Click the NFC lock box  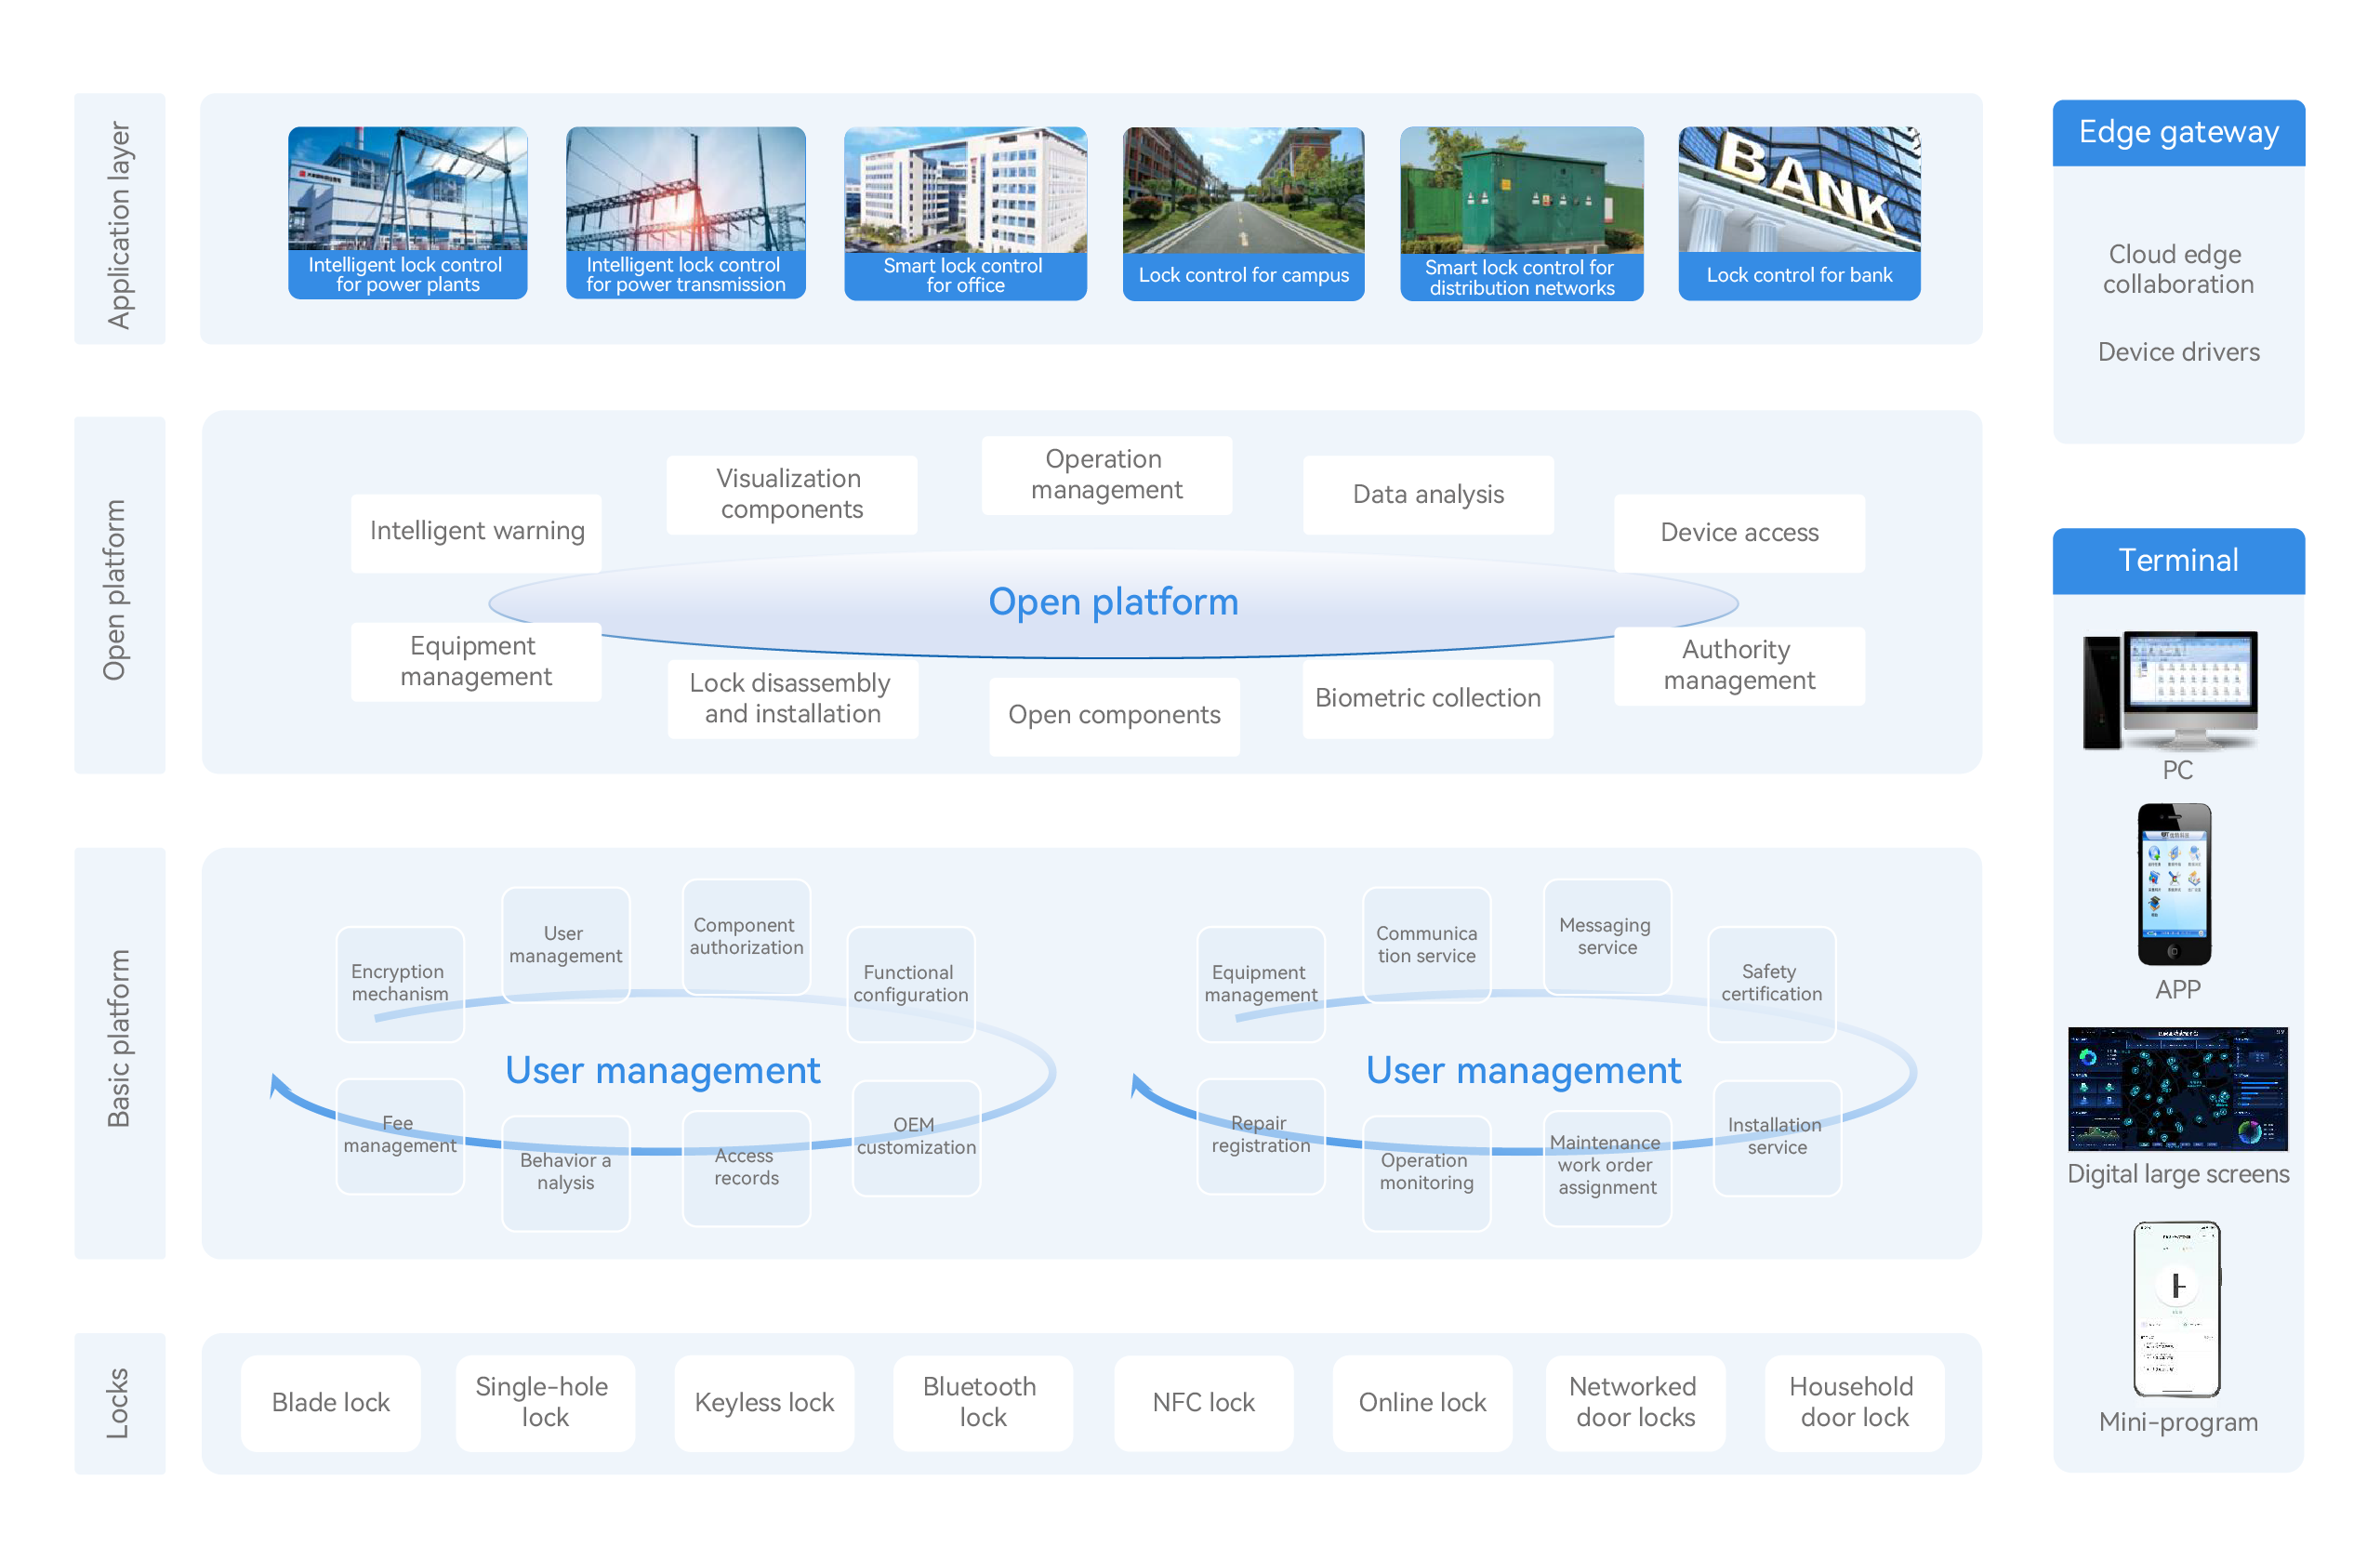tap(1203, 1402)
